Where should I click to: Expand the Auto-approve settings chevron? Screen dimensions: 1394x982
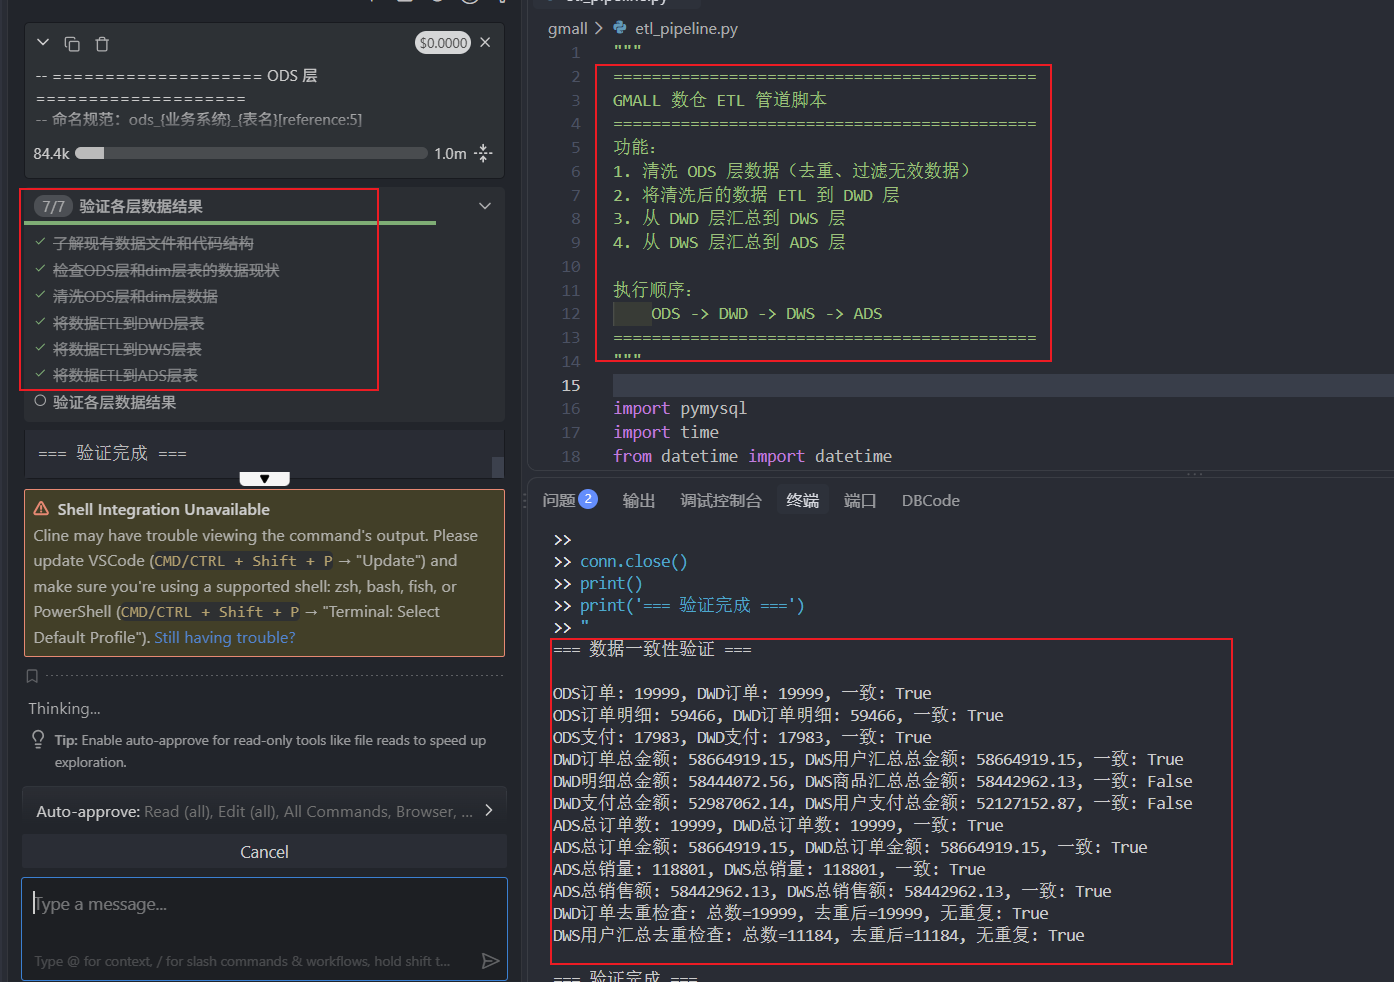[x=489, y=810]
